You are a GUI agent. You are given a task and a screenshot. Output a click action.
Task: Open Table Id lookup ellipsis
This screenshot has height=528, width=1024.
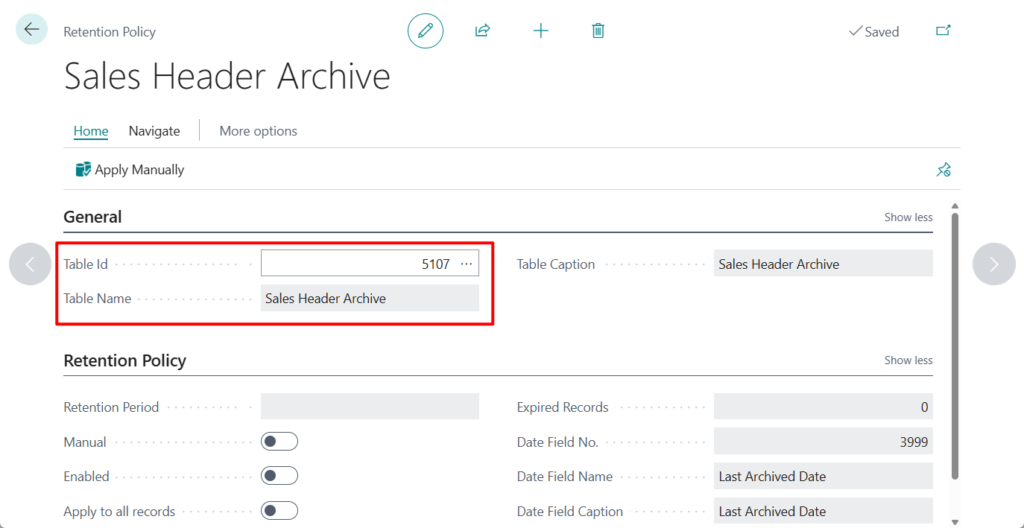coord(466,264)
